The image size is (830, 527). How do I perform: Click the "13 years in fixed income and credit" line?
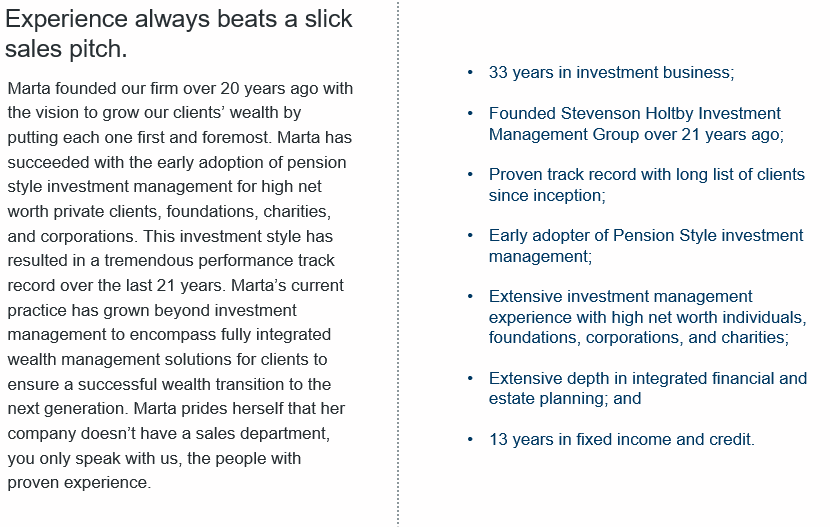click(x=621, y=439)
